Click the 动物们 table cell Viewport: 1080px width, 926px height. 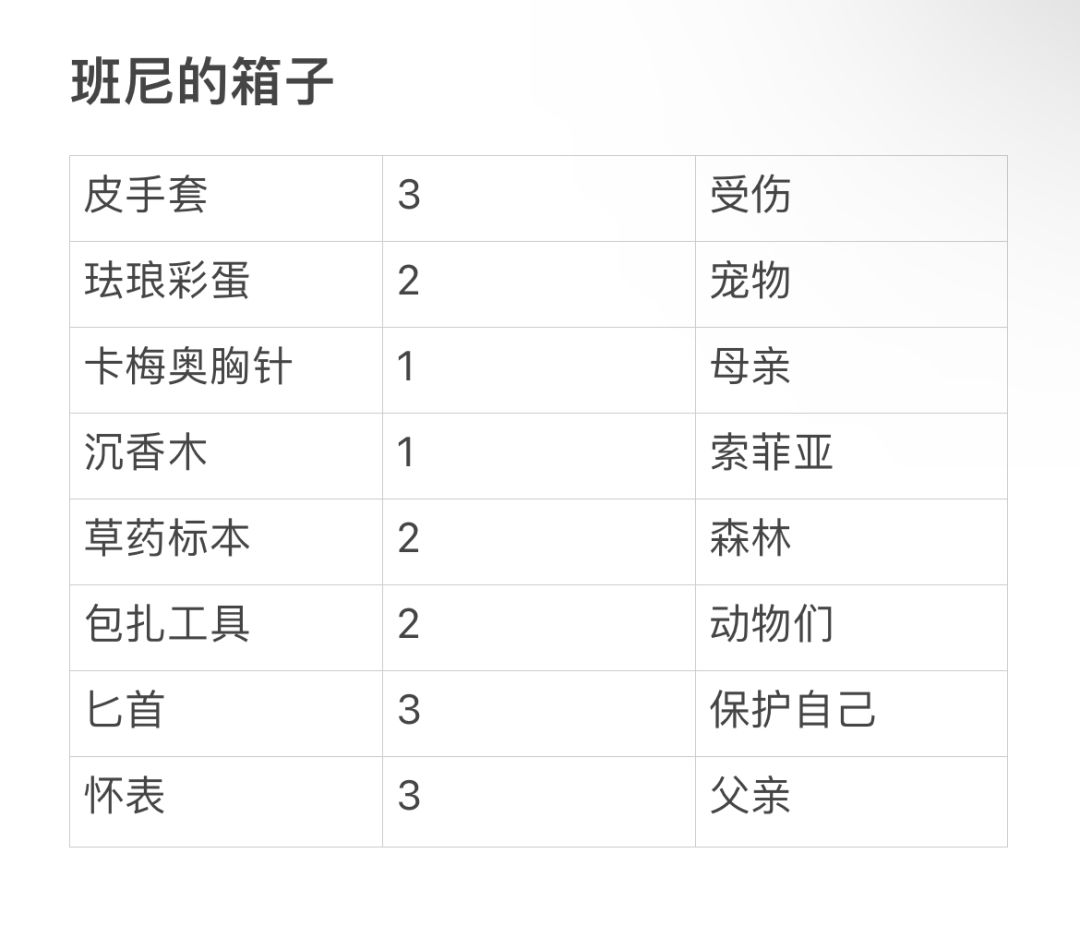pos(771,625)
